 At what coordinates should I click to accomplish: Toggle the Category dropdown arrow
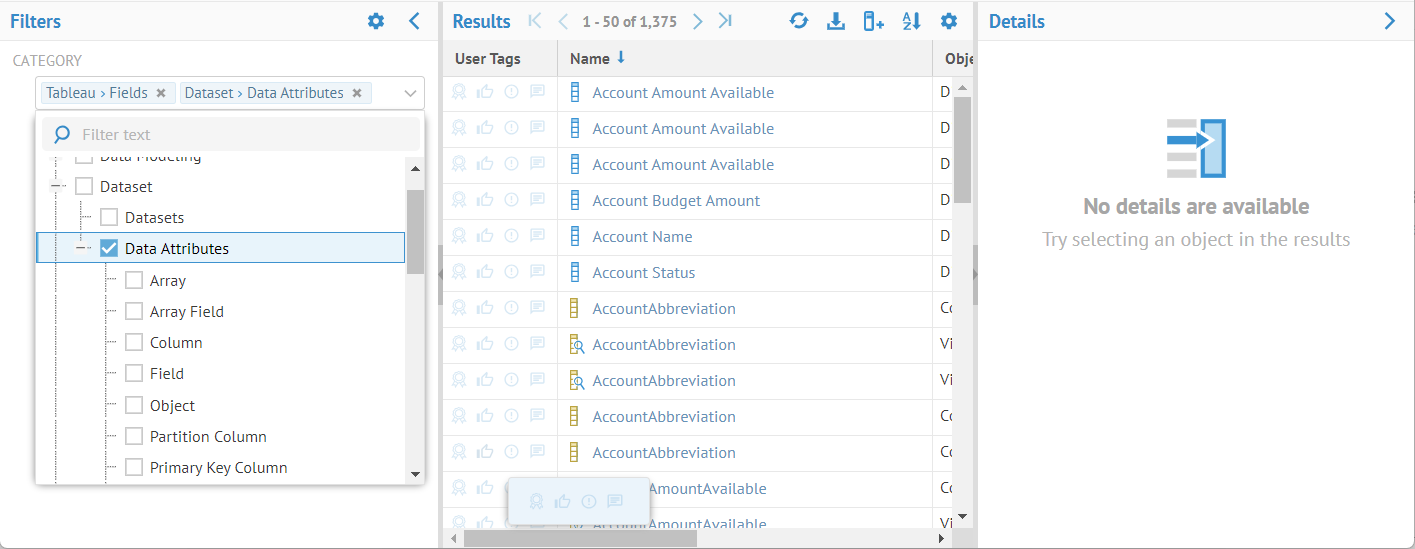pyautogui.click(x=410, y=93)
